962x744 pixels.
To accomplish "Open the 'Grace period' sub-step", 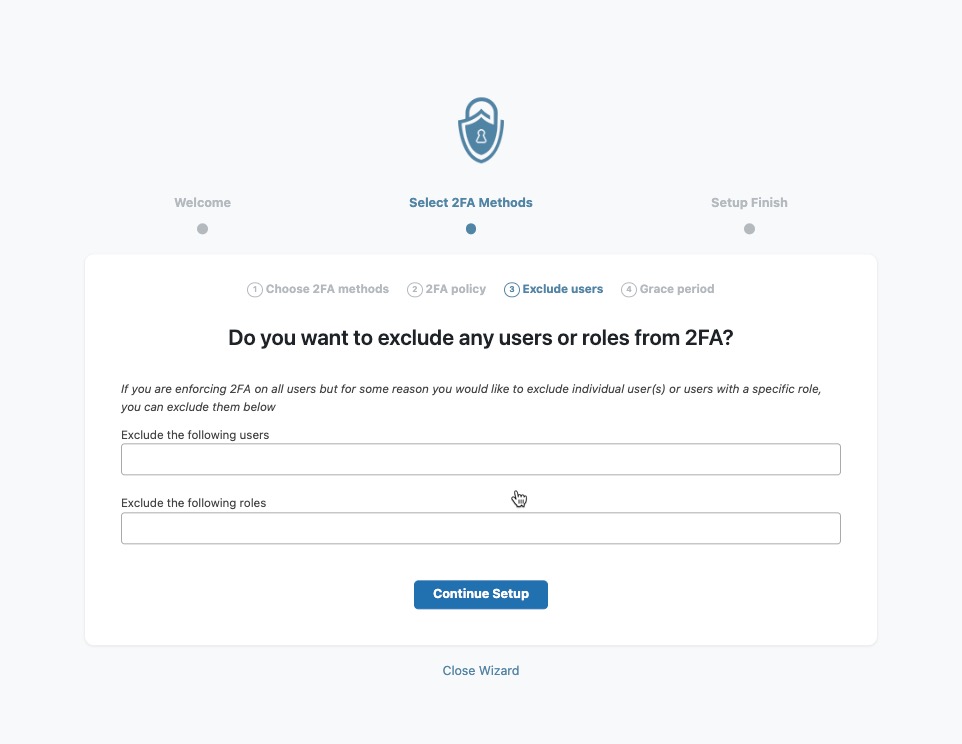I will click(x=677, y=289).
